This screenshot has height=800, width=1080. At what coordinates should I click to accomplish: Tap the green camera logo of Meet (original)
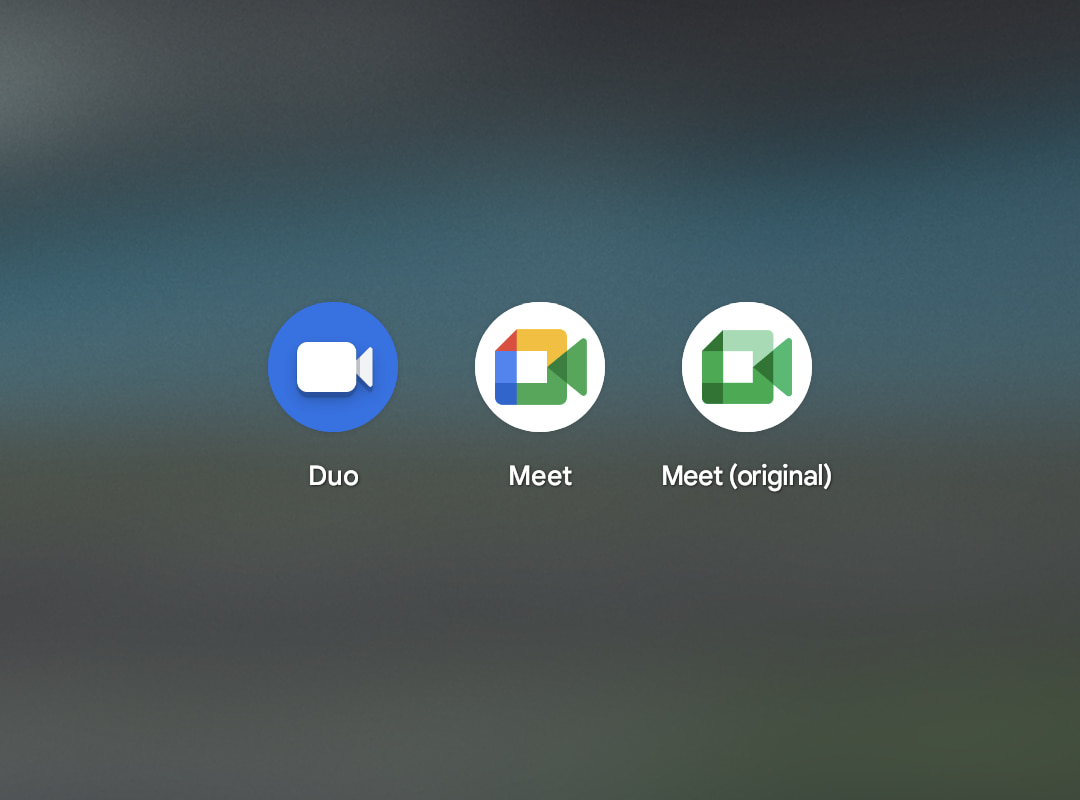click(747, 367)
